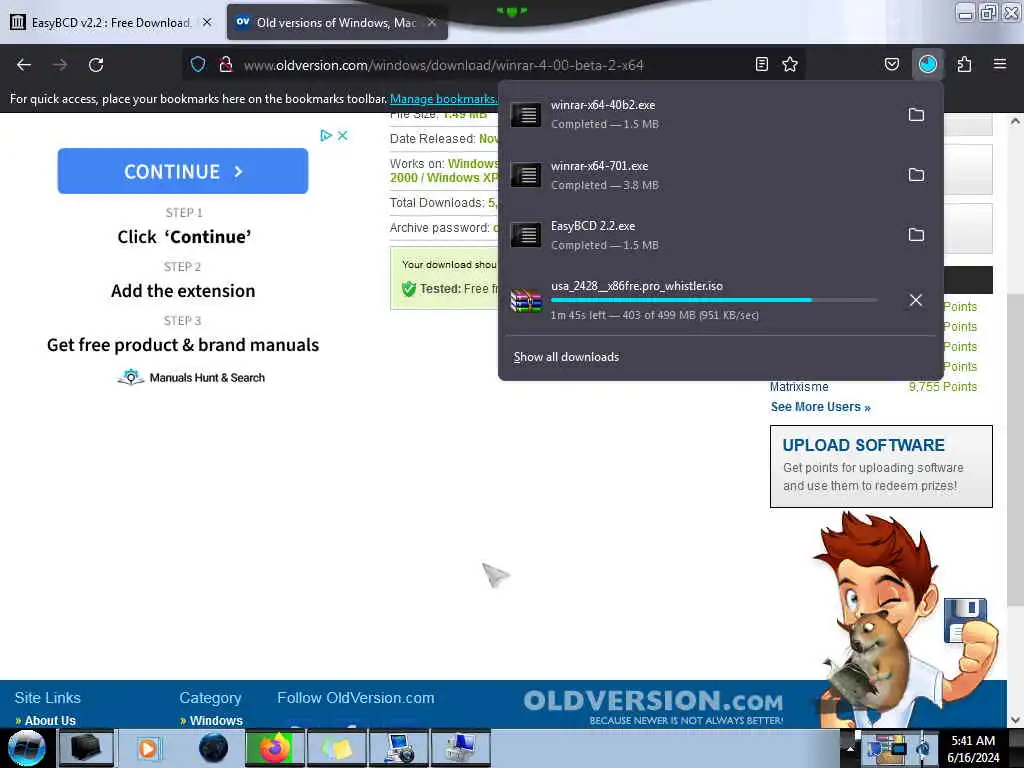Open See More Users link
Viewport: 1024px width, 768px height.
[820, 407]
